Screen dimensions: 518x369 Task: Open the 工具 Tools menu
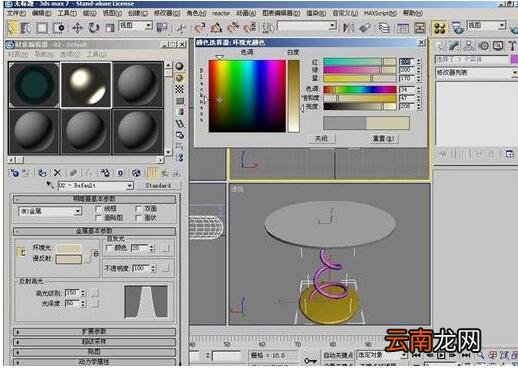point(67,13)
